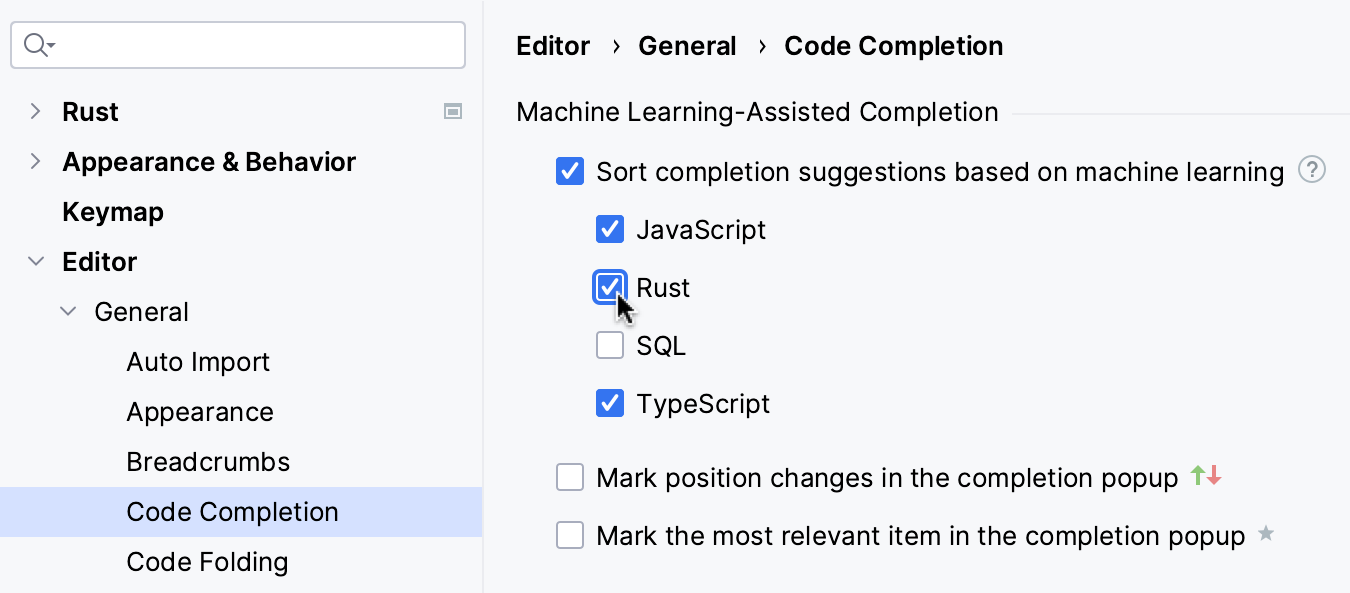This screenshot has width=1350, height=593.
Task: Enable marking the most relevant completion item
Action: pos(570,535)
